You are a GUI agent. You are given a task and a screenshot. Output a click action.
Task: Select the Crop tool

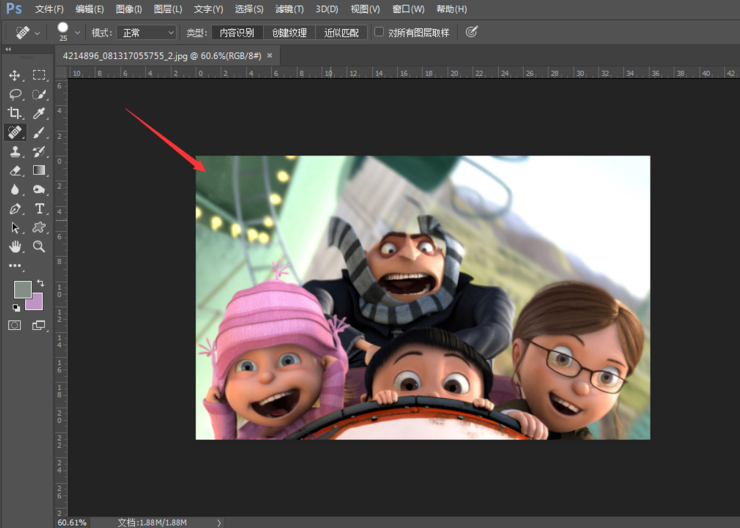click(15, 113)
